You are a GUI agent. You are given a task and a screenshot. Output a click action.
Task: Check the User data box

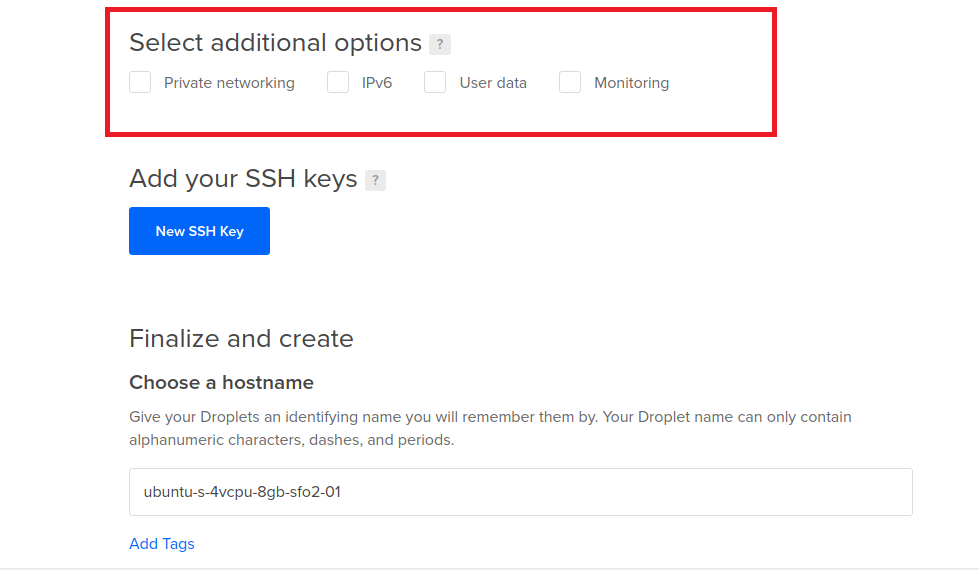tap(435, 83)
